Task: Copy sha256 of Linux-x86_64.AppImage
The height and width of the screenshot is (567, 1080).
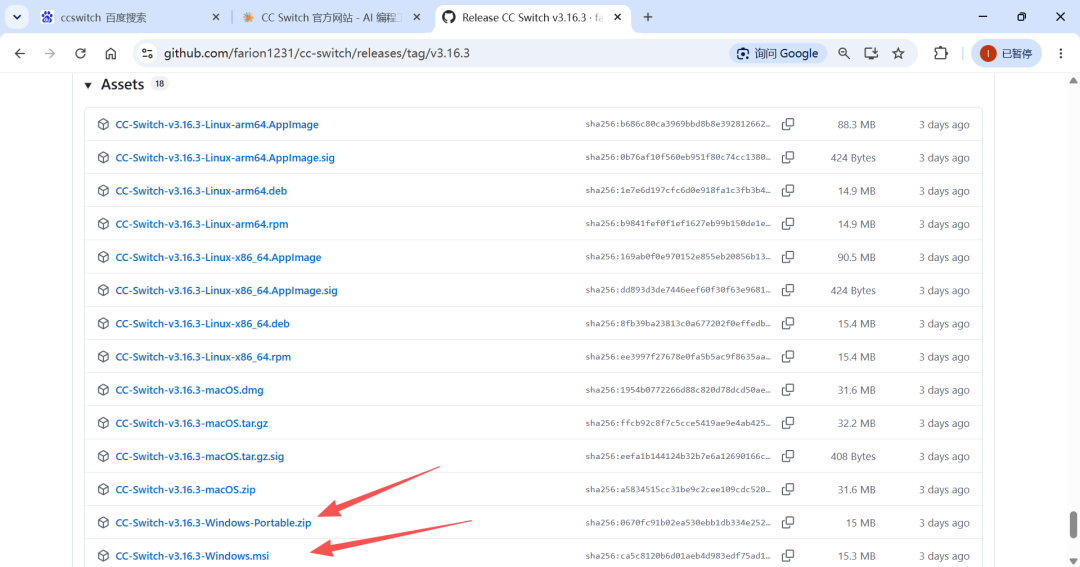Action: coord(788,256)
